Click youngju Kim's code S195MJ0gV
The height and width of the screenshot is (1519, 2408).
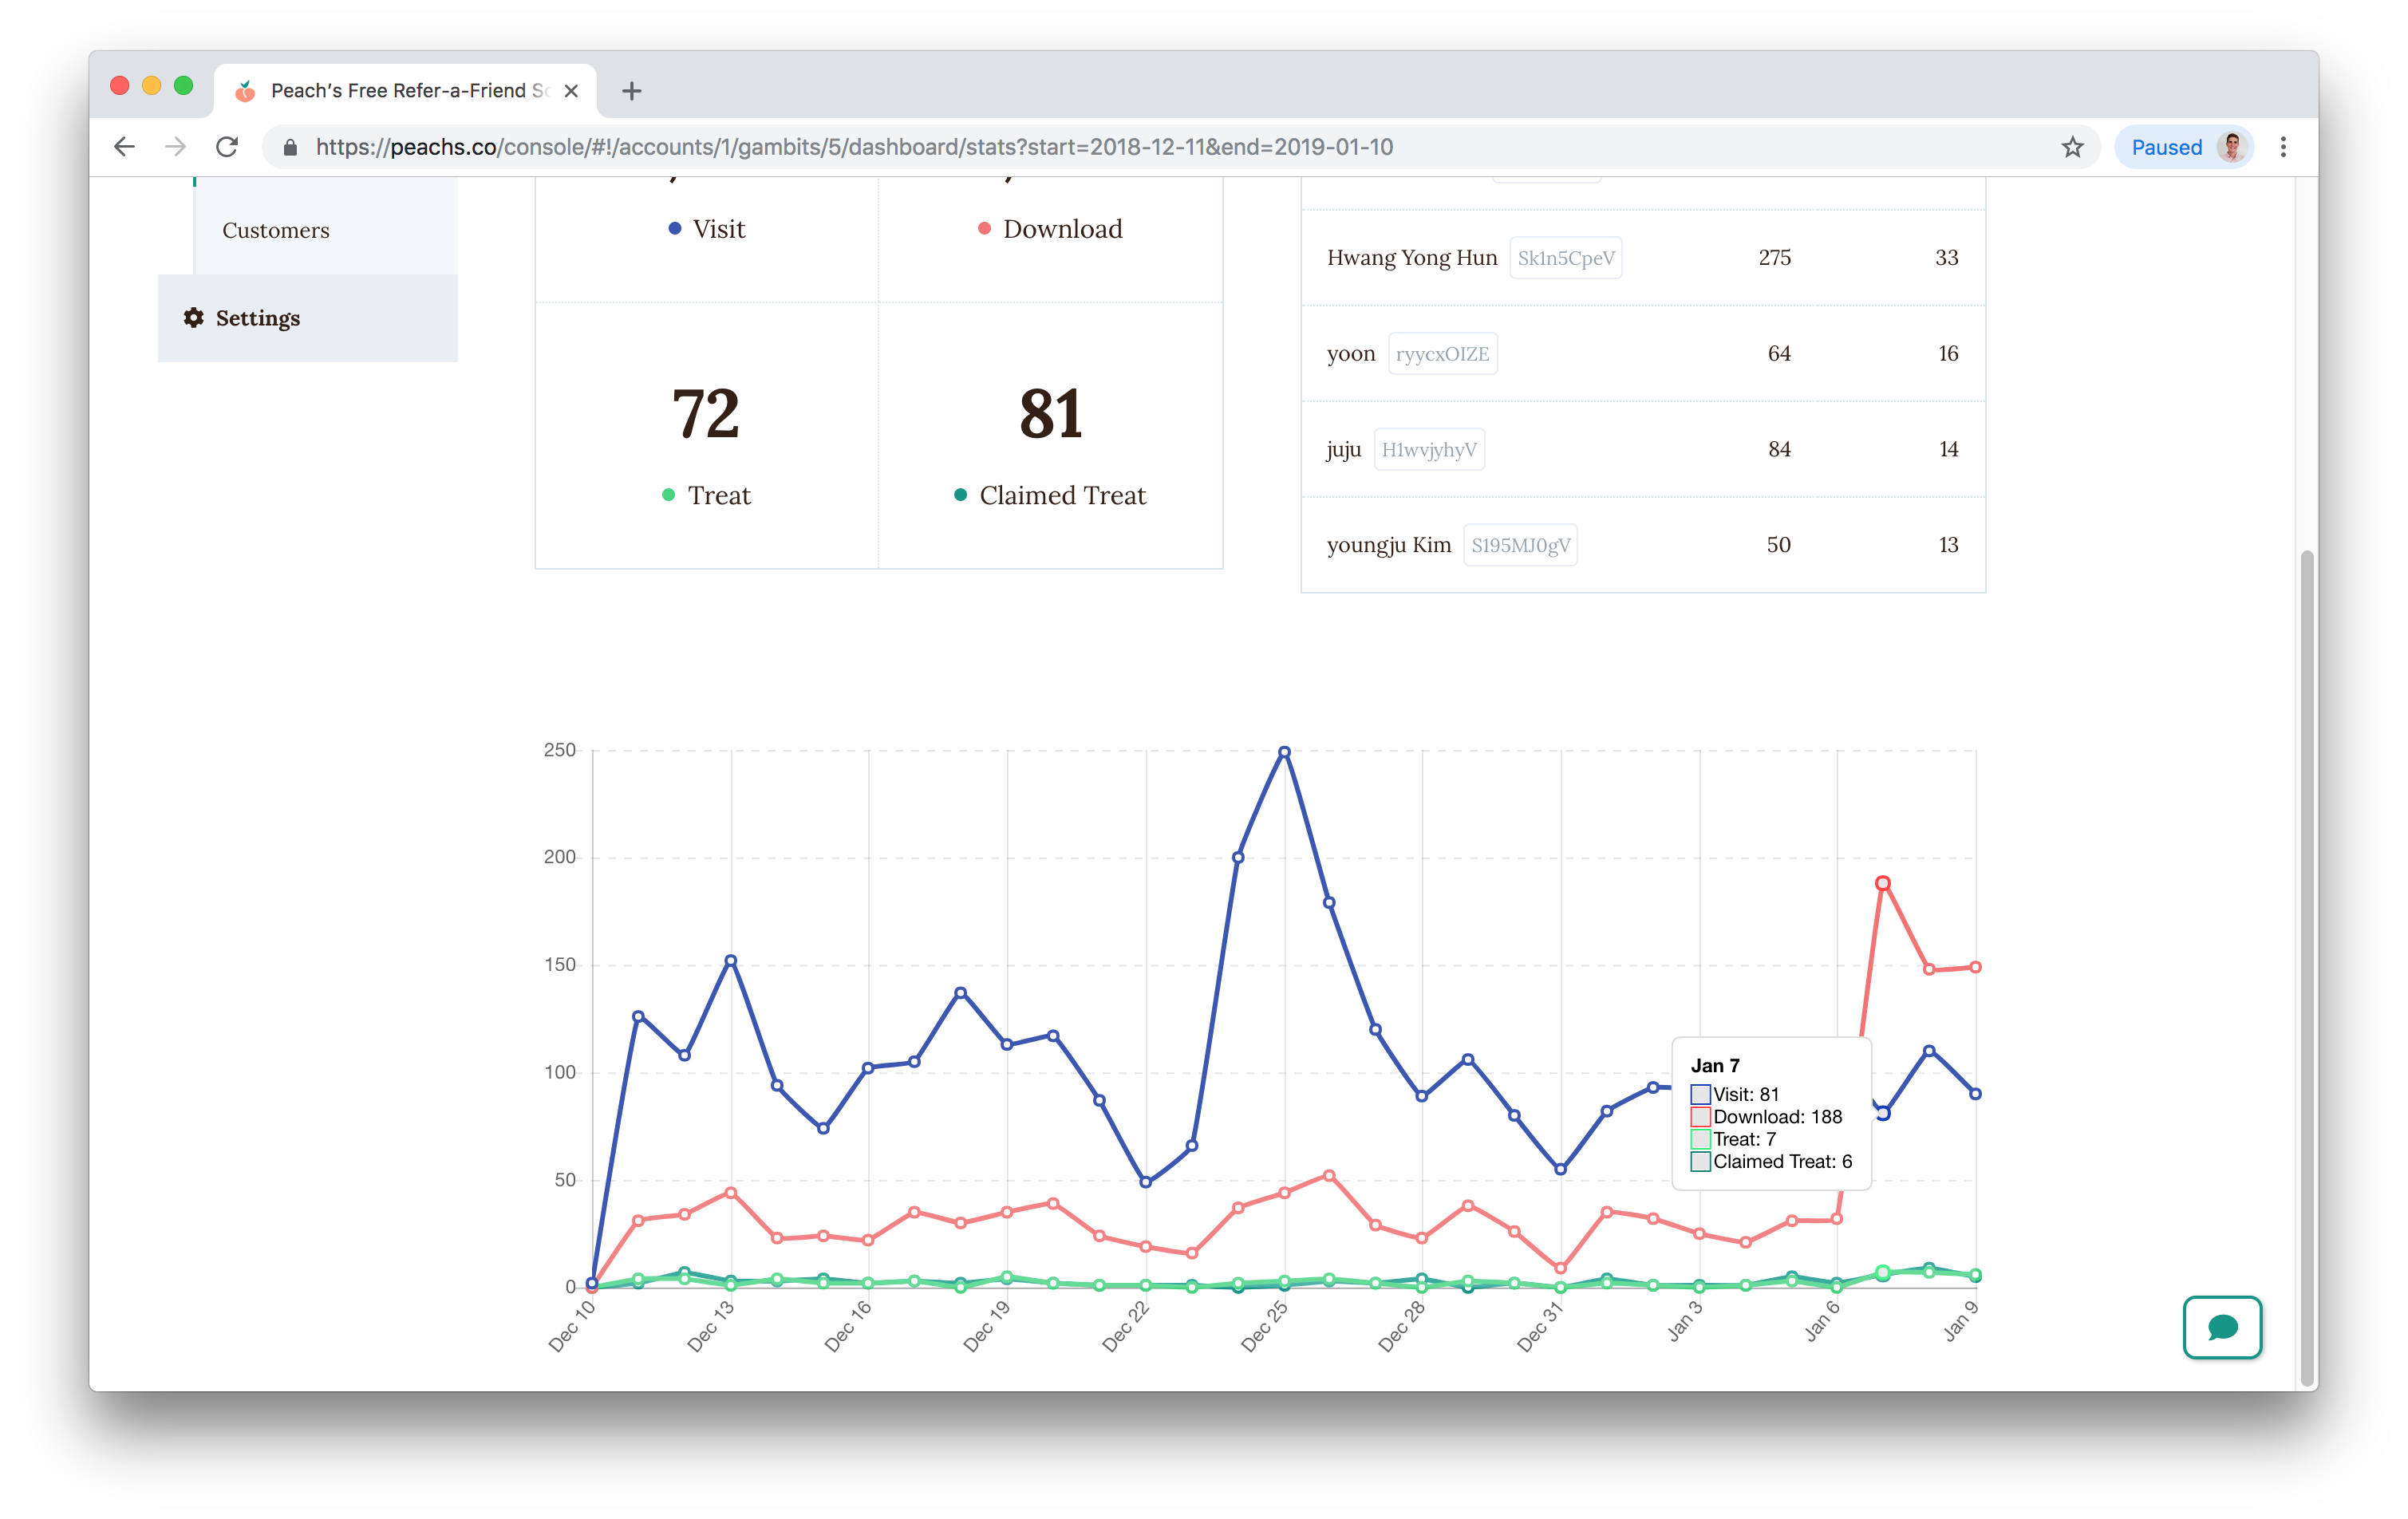click(x=1520, y=546)
